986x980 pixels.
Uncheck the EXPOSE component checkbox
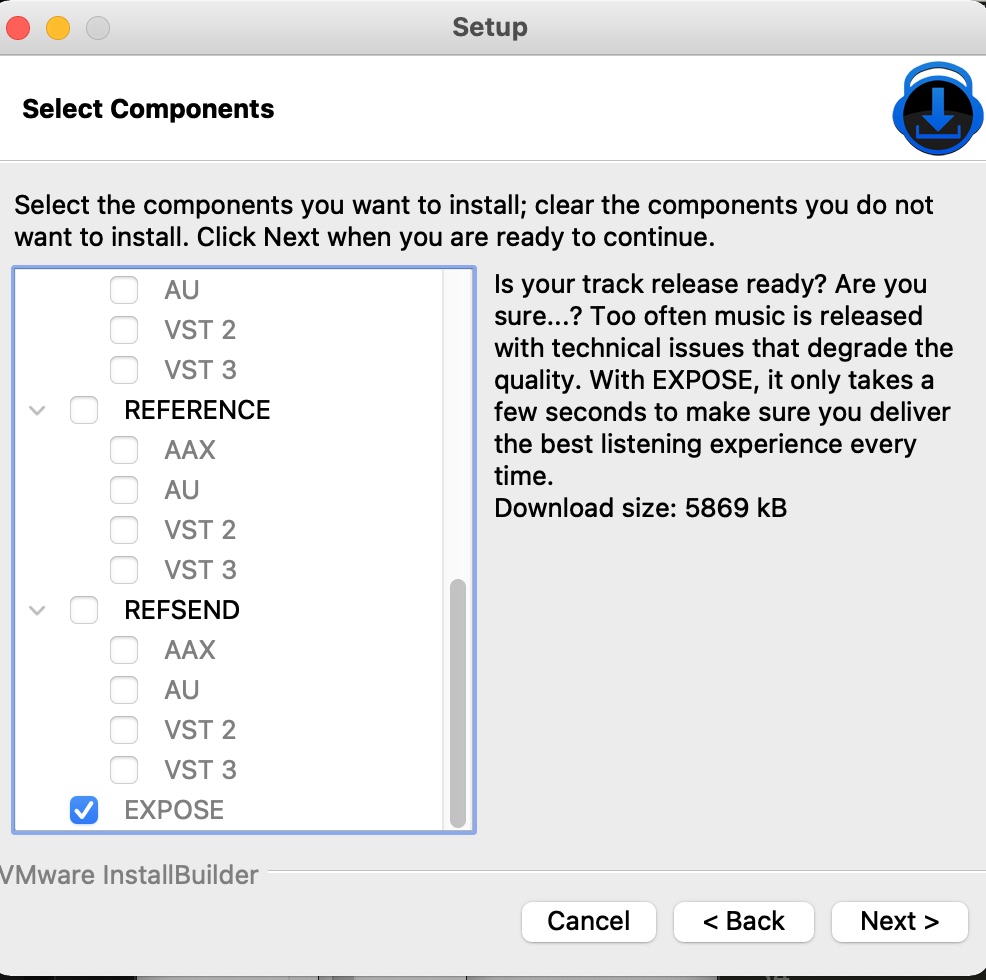pos(84,810)
